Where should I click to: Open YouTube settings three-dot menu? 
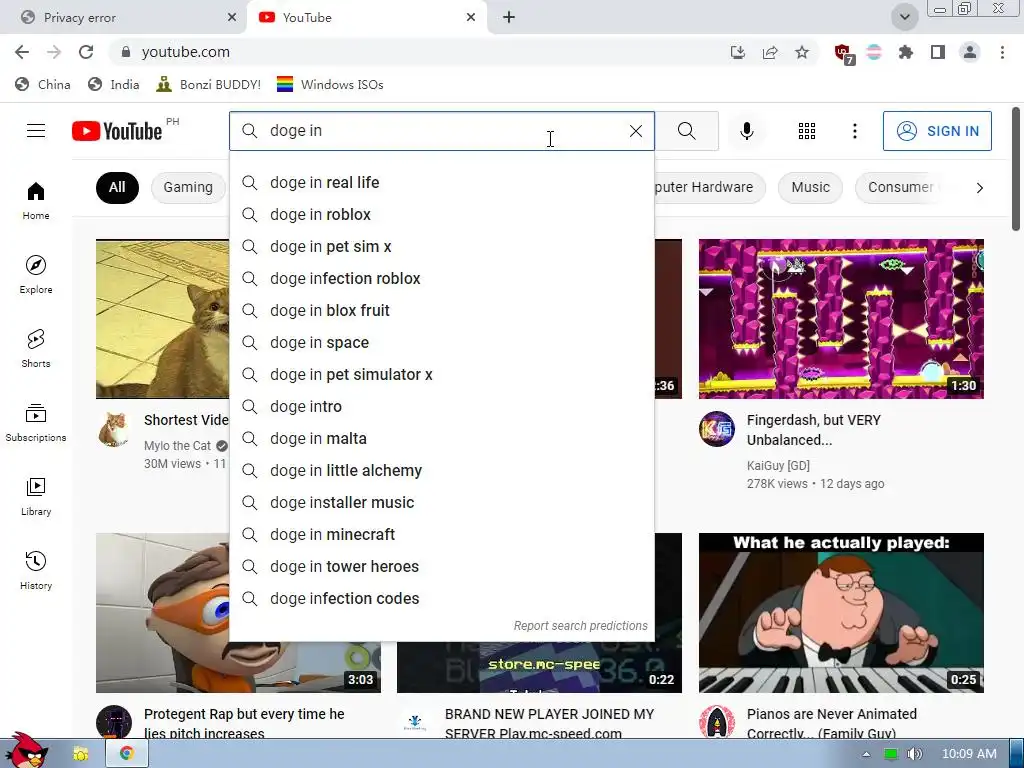click(x=854, y=131)
